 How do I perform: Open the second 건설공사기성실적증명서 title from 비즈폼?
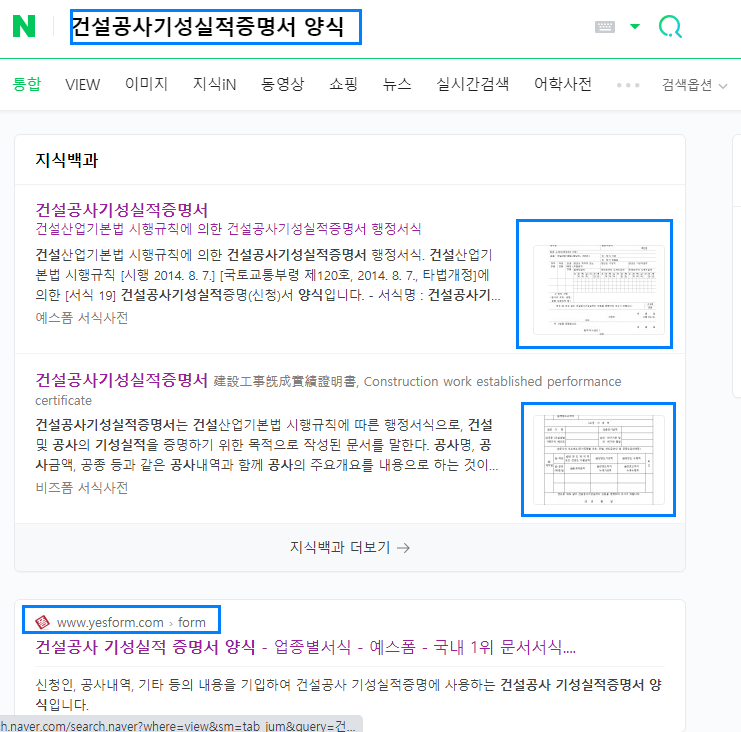tap(121, 379)
